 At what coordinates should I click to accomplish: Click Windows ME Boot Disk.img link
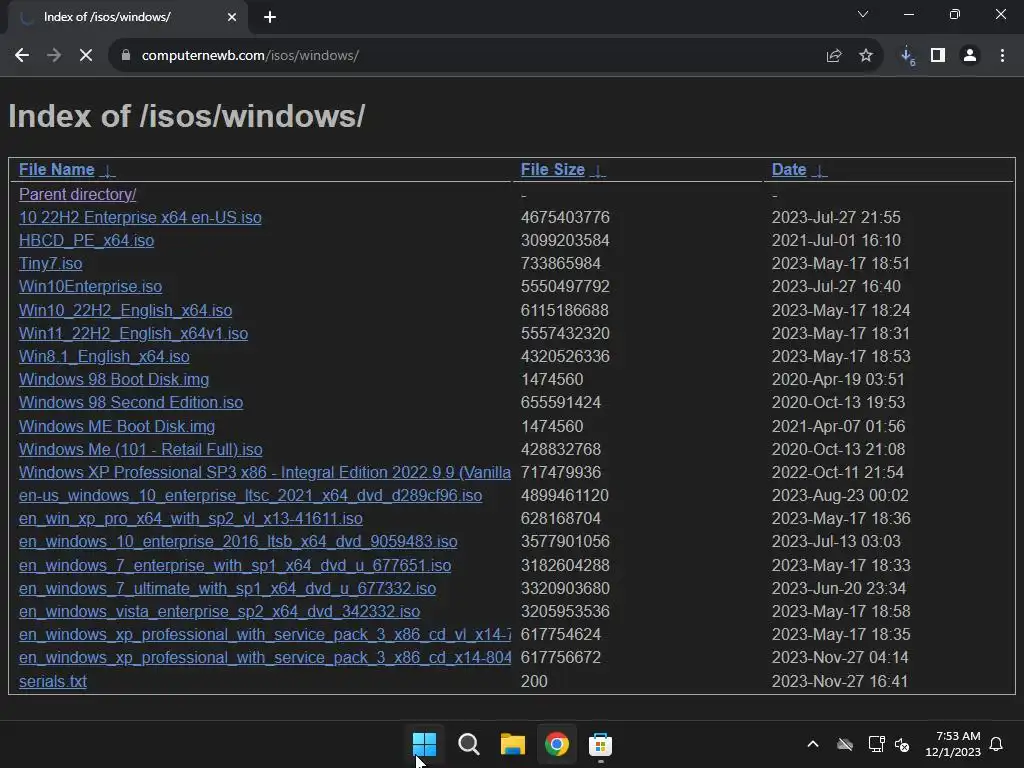coord(117,426)
